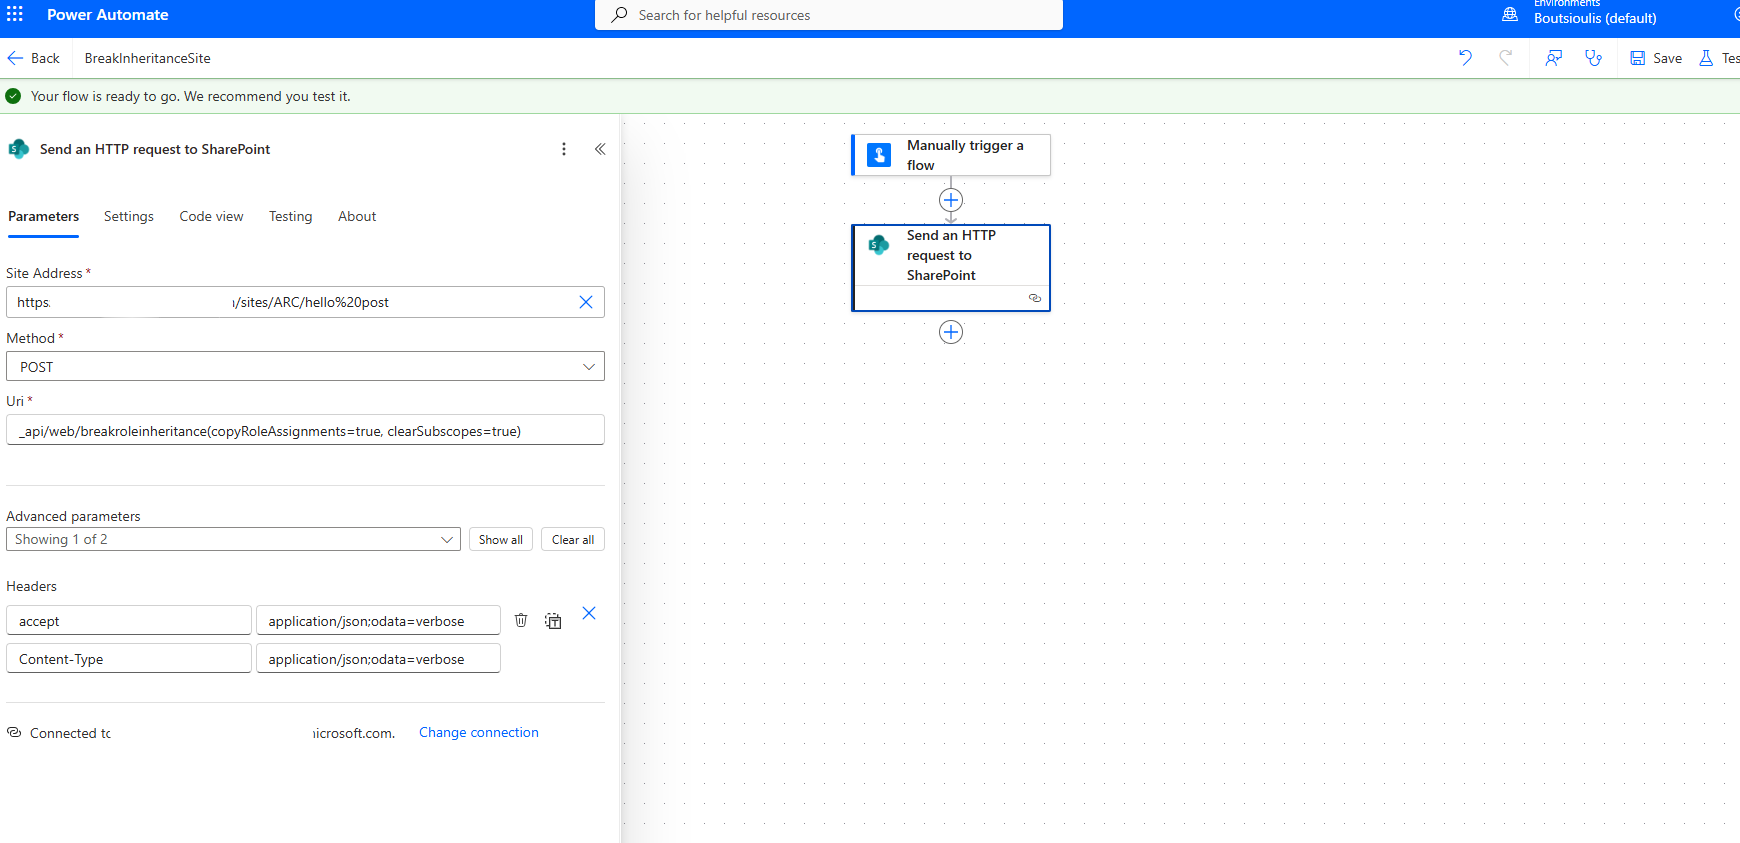Expand the Method POST dropdown
Screen dimensions: 1740x843
[x=589, y=367]
